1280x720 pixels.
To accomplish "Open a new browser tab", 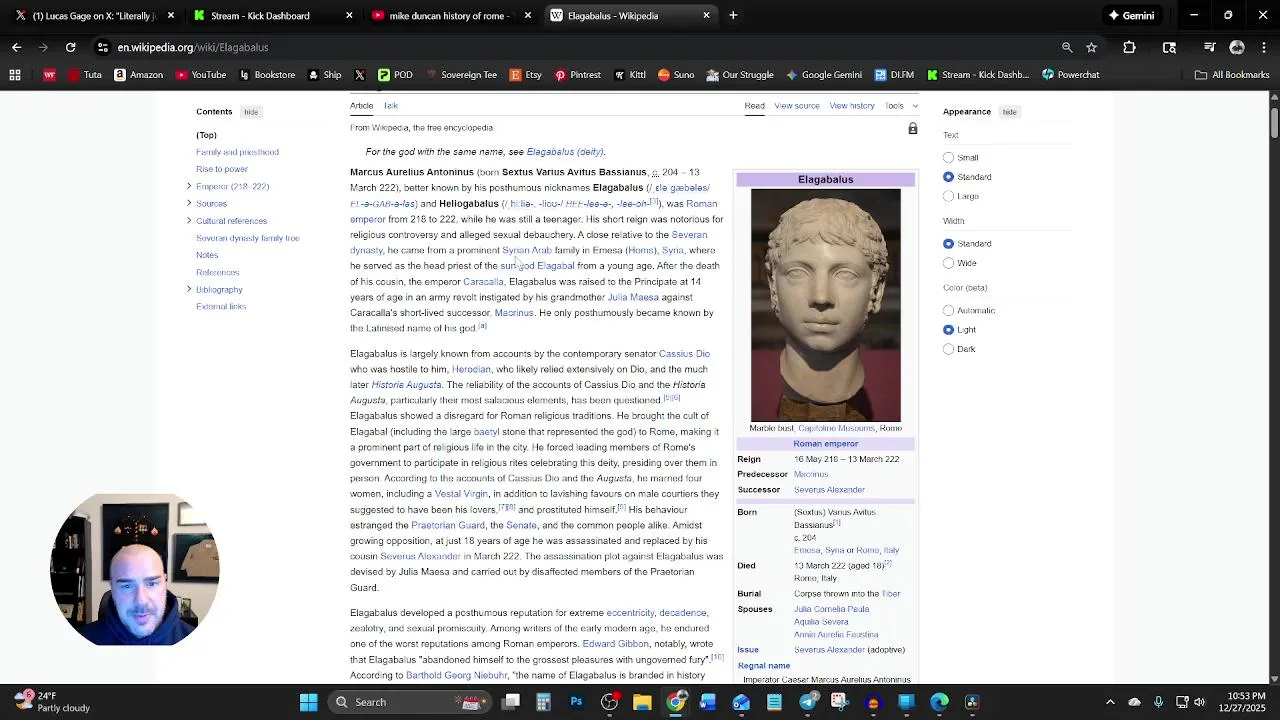I will point(733,15).
